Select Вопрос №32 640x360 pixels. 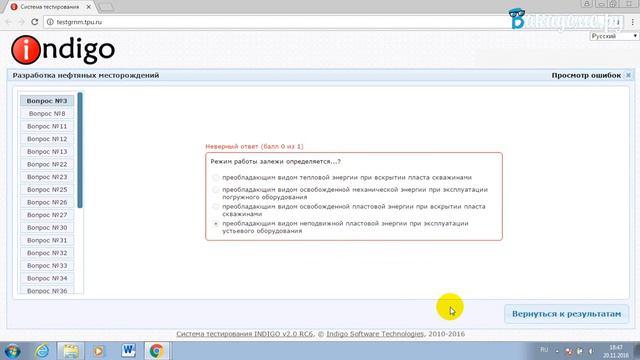coord(47,253)
